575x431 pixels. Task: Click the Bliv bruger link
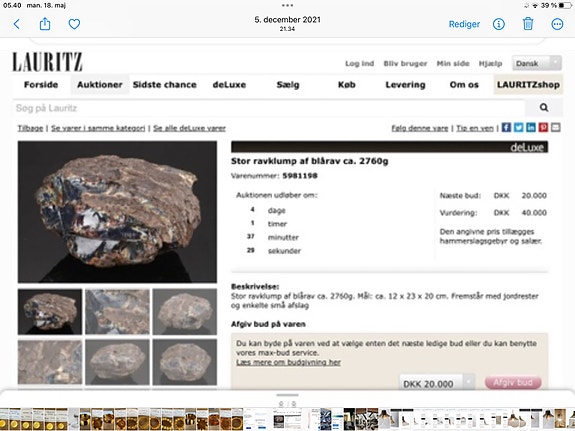[x=405, y=63]
